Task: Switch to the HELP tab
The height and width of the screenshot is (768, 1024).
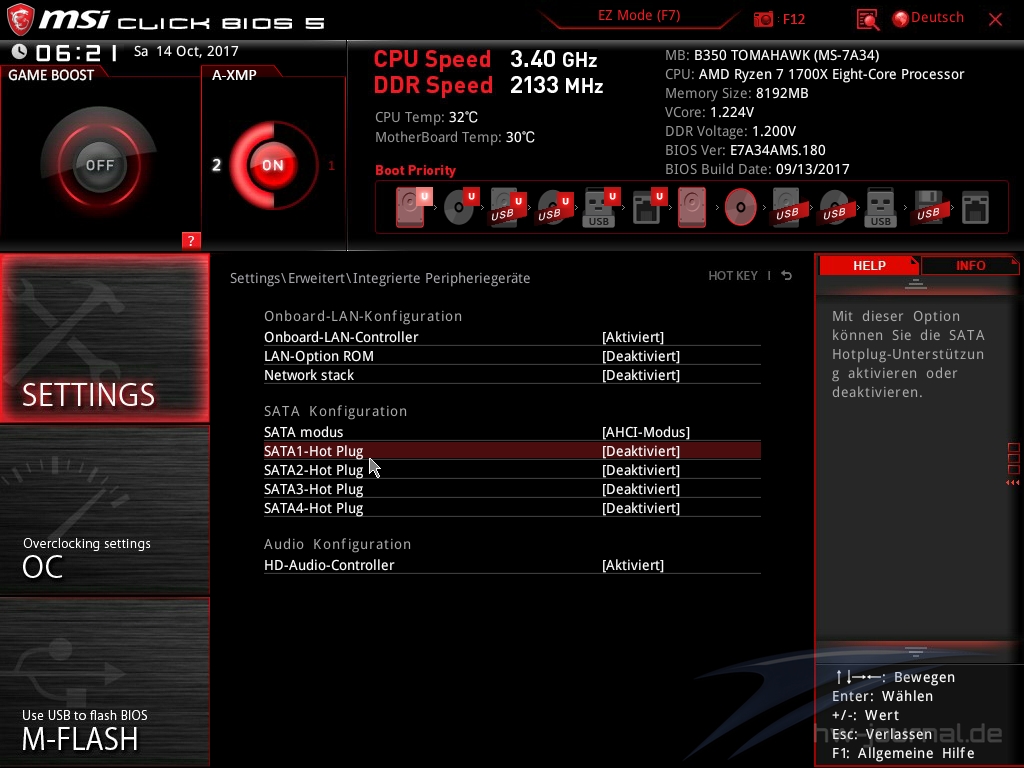Action: pos(869,265)
